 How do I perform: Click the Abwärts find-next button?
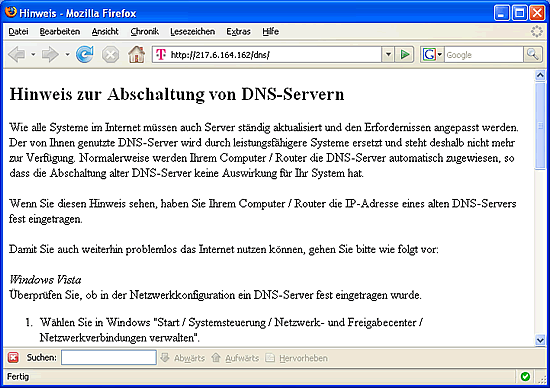[x=183, y=358]
